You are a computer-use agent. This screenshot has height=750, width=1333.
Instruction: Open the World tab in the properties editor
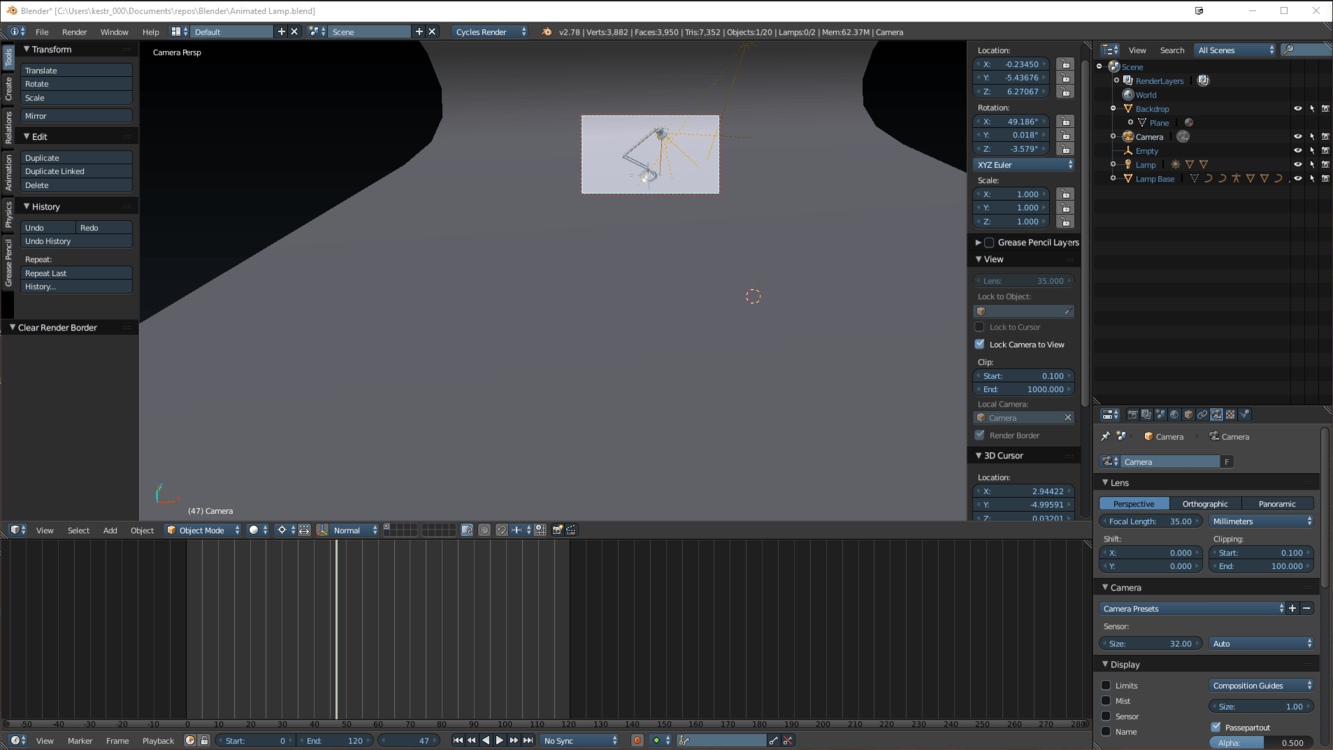coord(1175,415)
